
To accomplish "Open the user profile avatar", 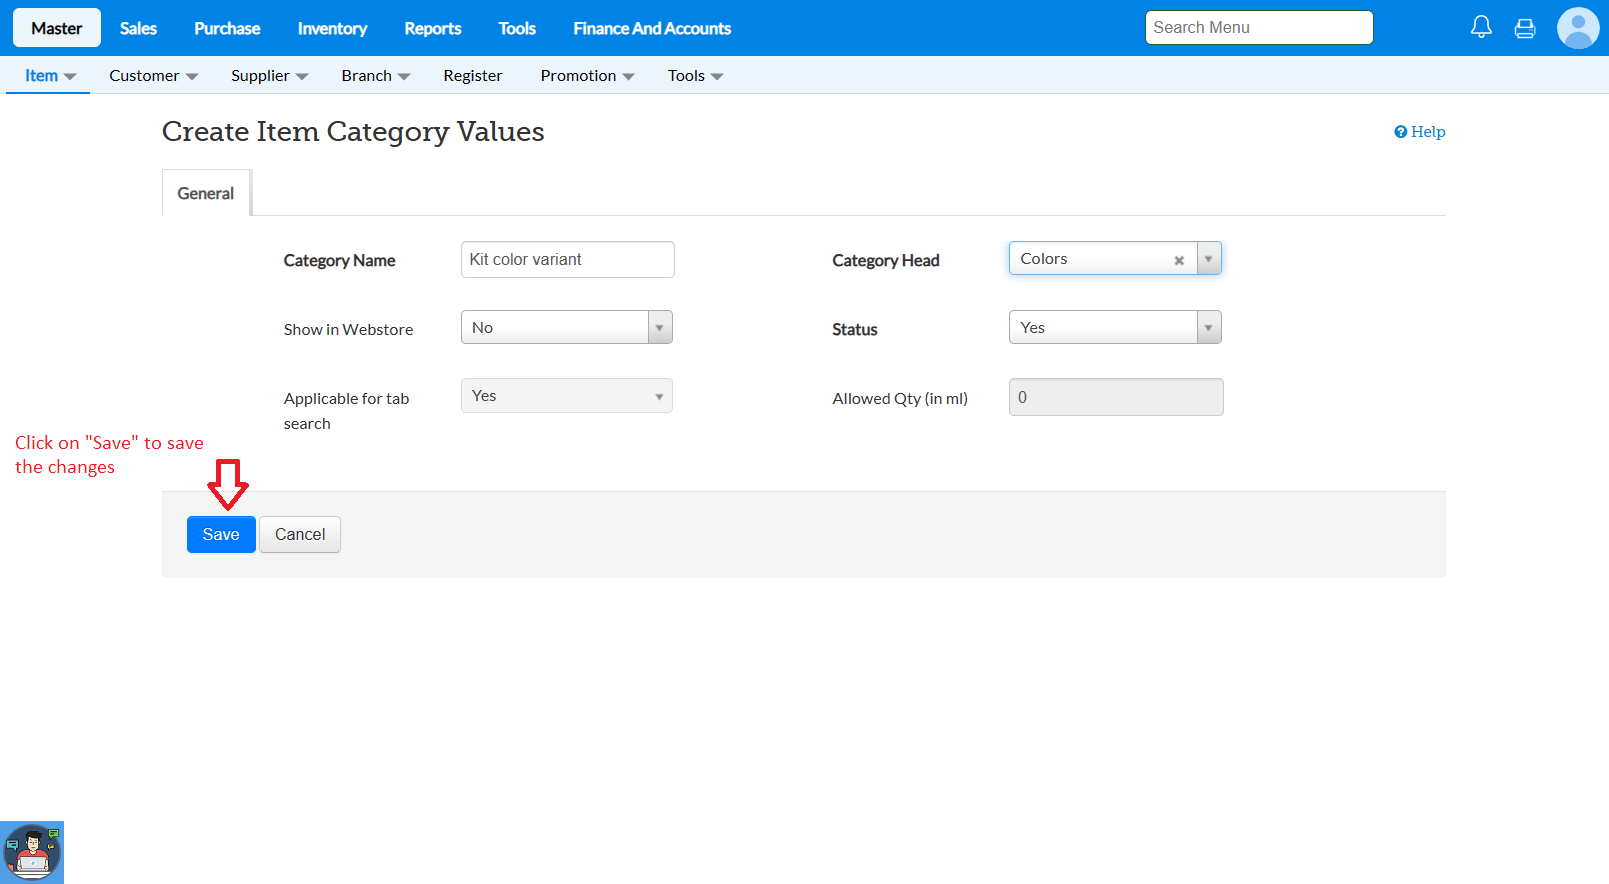I will 1578,28.
